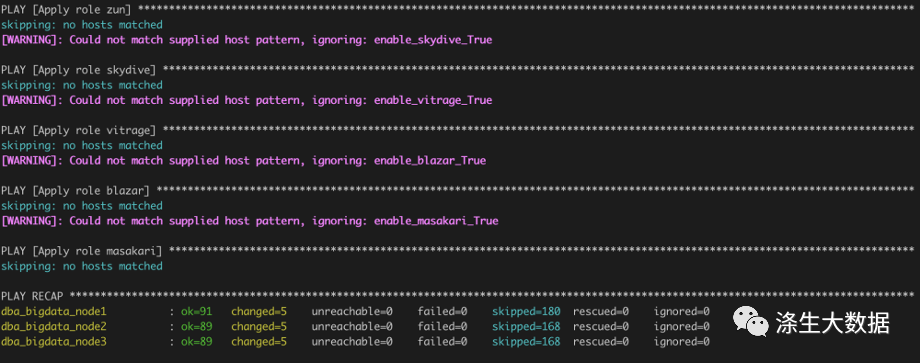The height and width of the screenshot is (364, 920).
Task: Click skipped=180 value in recap
Action: (526, 311)
